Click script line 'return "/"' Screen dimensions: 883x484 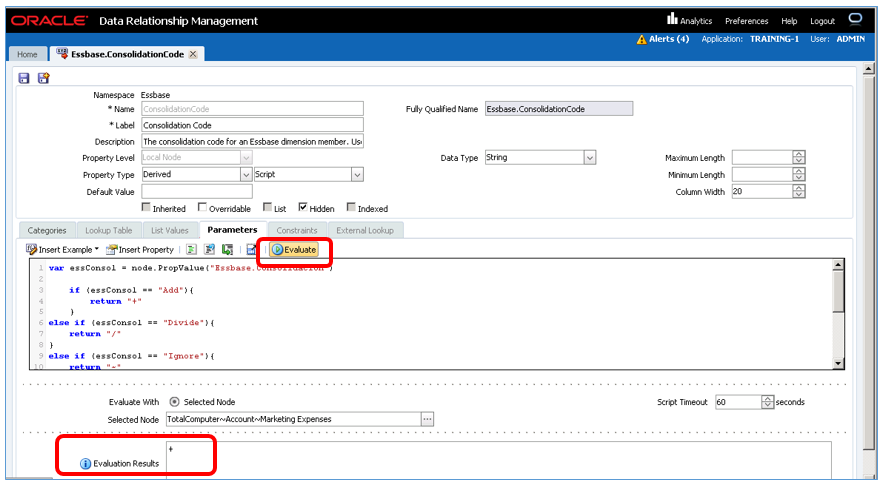pos(95,334)
